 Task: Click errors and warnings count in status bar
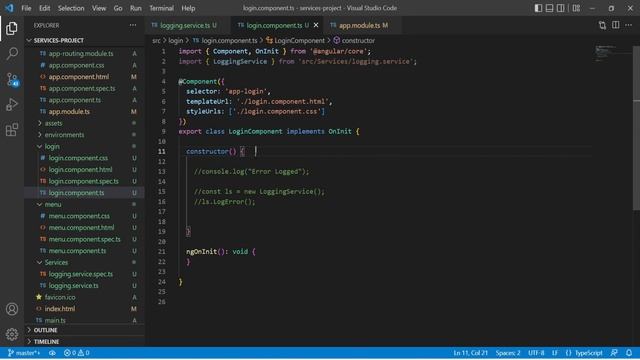point(76,353)
